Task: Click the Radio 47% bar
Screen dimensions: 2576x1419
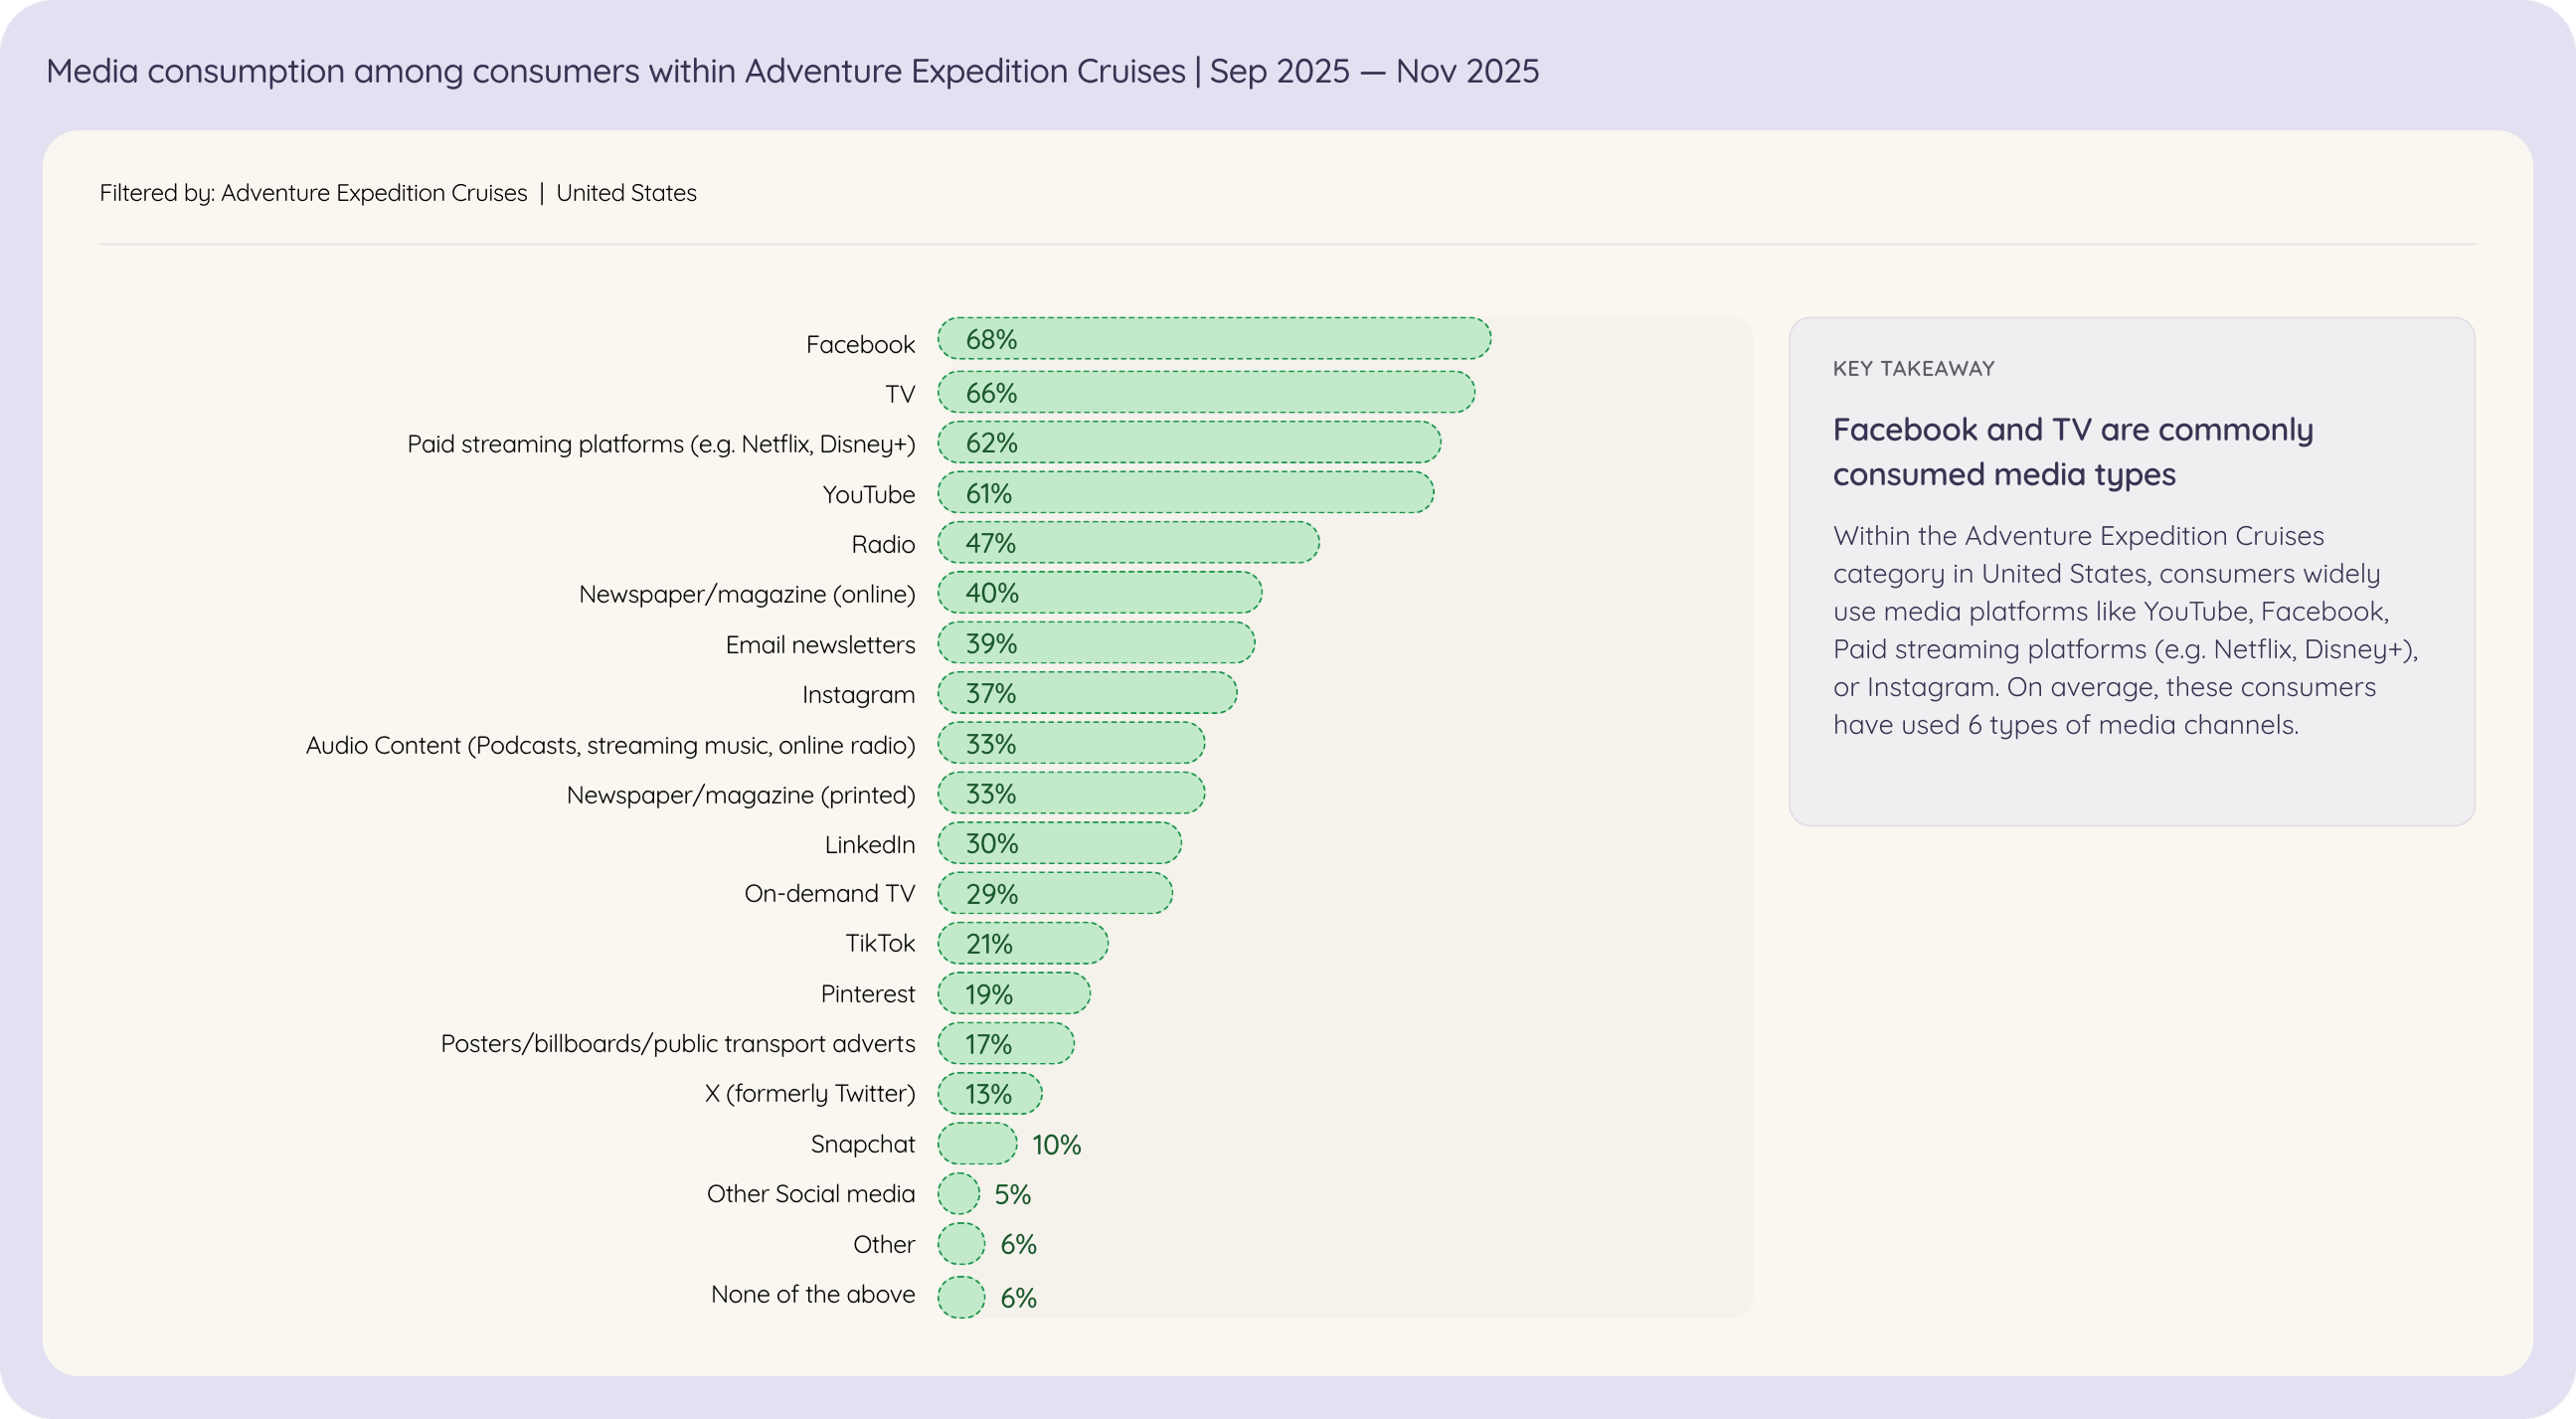Action: [1127, 543]
